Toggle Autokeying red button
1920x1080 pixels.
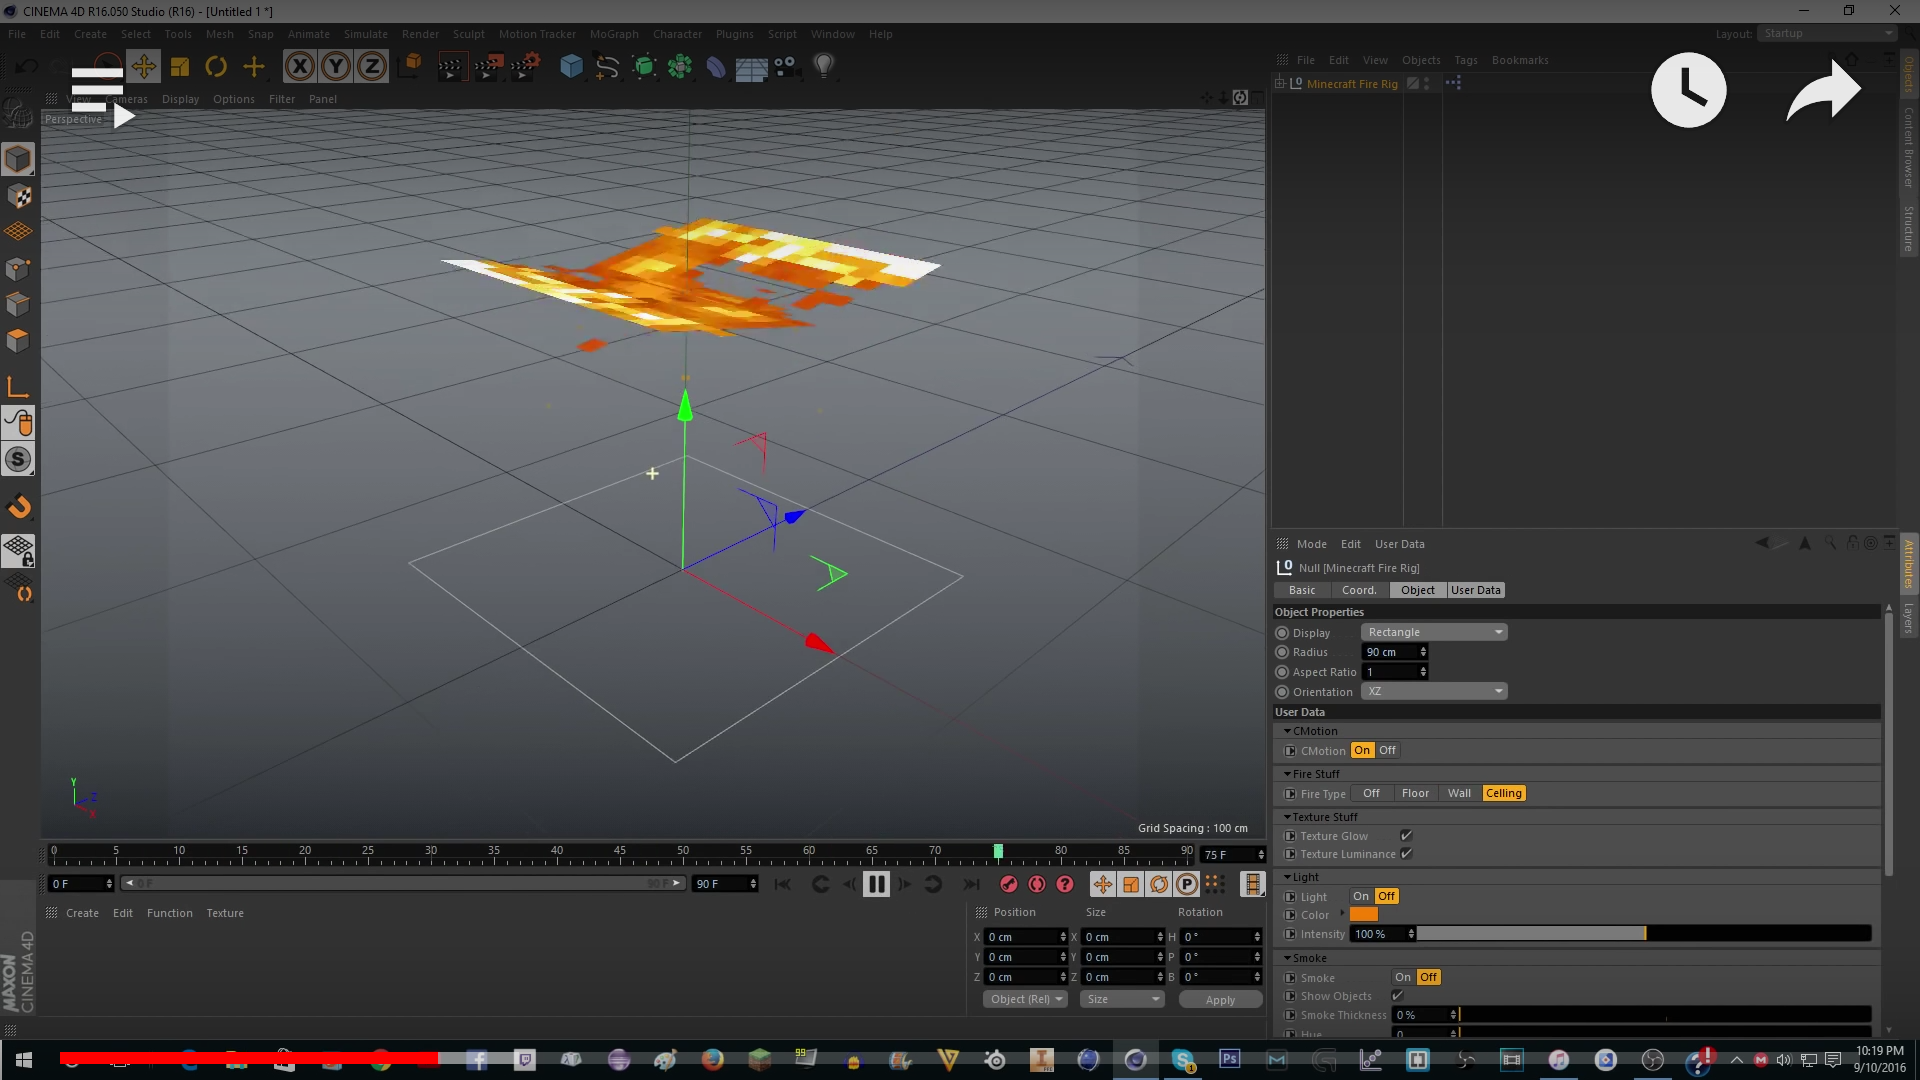point(1037,884)
